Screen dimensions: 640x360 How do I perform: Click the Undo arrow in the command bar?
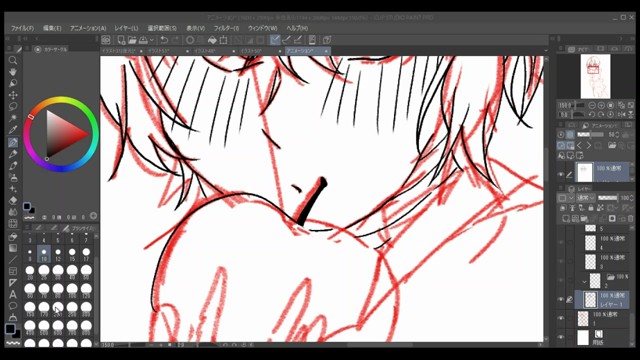pos(164,40)
